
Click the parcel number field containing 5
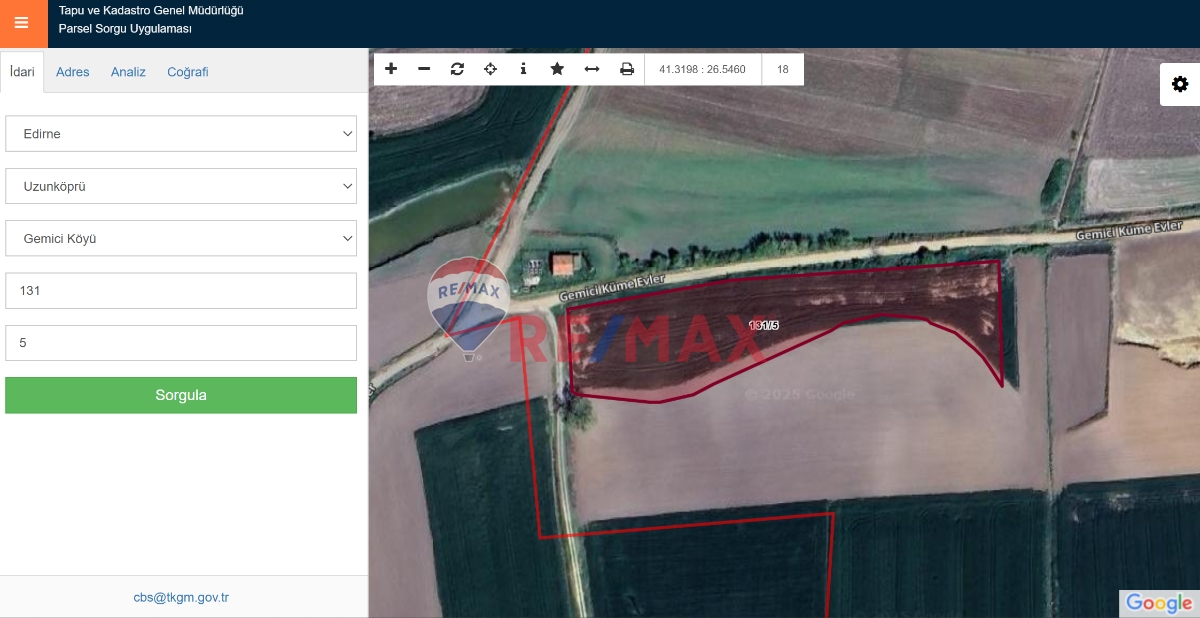click(180, 342)
